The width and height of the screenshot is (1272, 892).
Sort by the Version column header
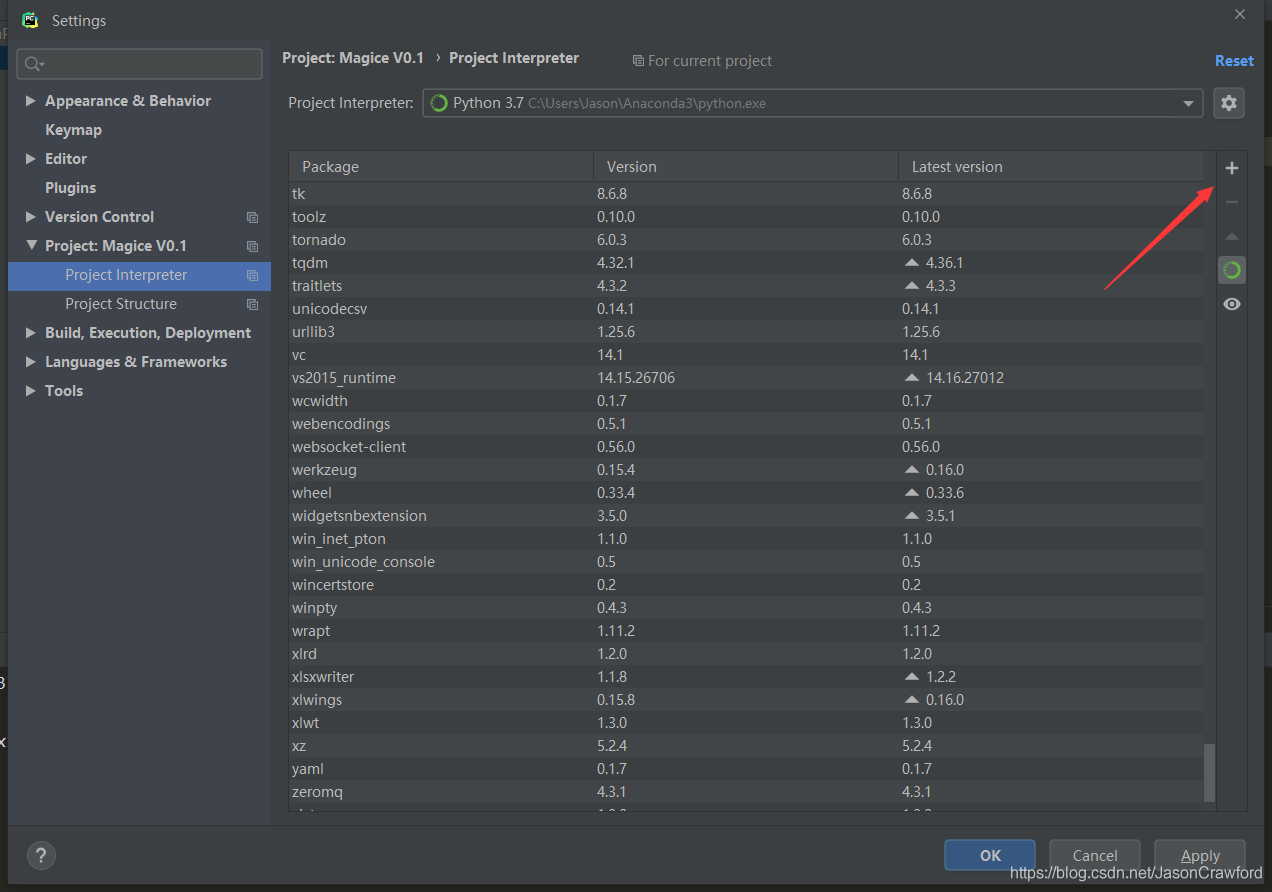coord(746,167)
